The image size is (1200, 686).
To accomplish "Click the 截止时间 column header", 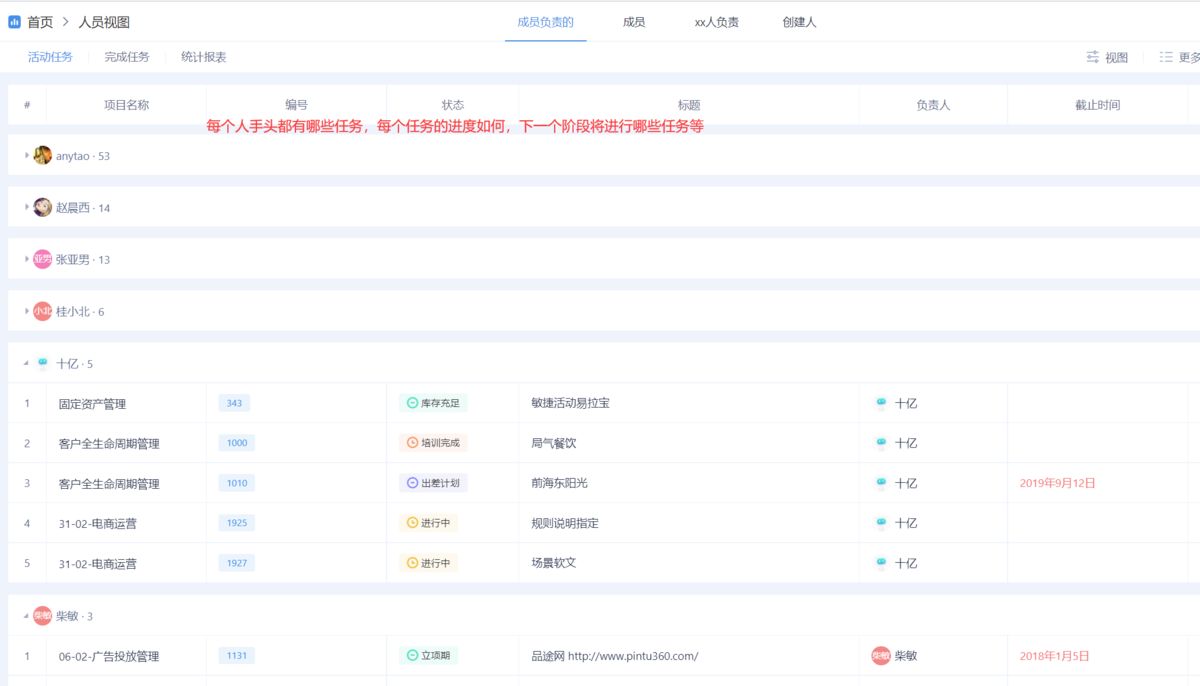I will (1097, 105).
